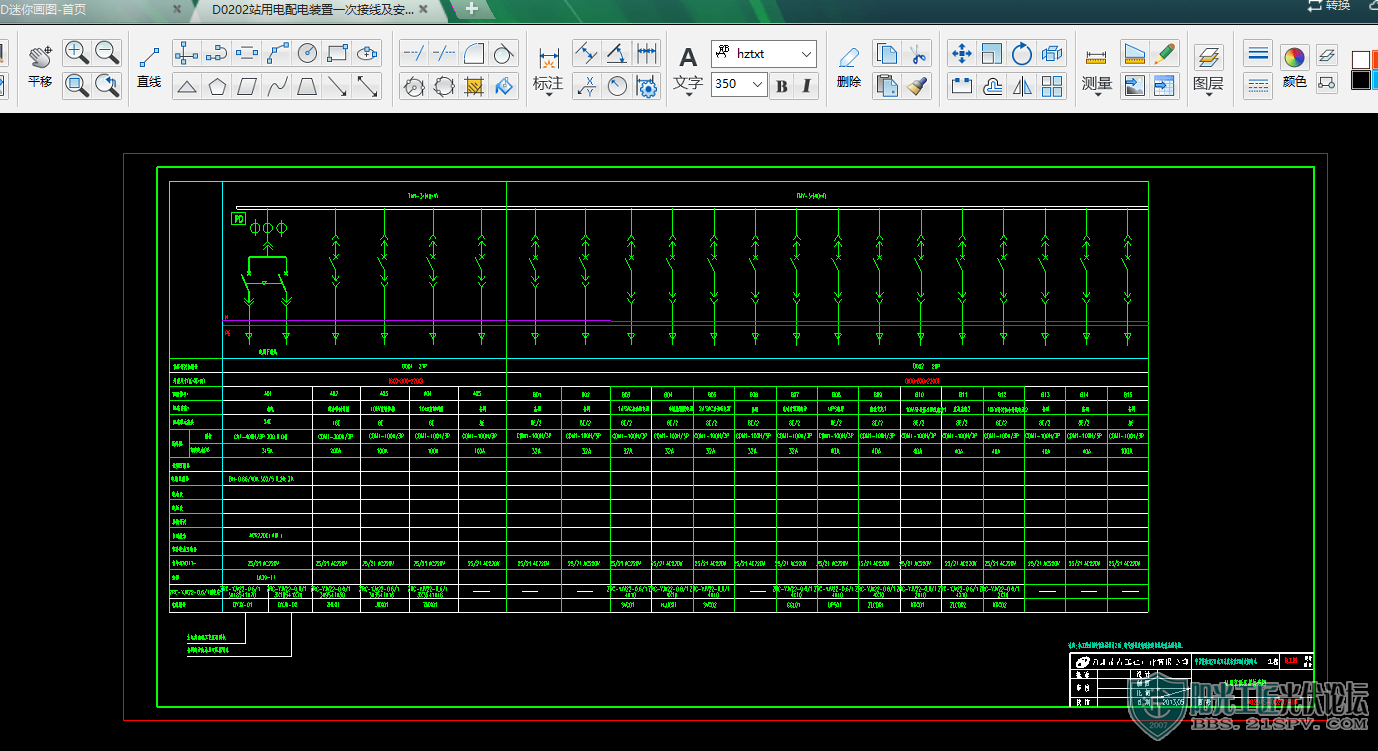Pick the triangle shape tool
1378x751 pixels.
click(186, 87)
